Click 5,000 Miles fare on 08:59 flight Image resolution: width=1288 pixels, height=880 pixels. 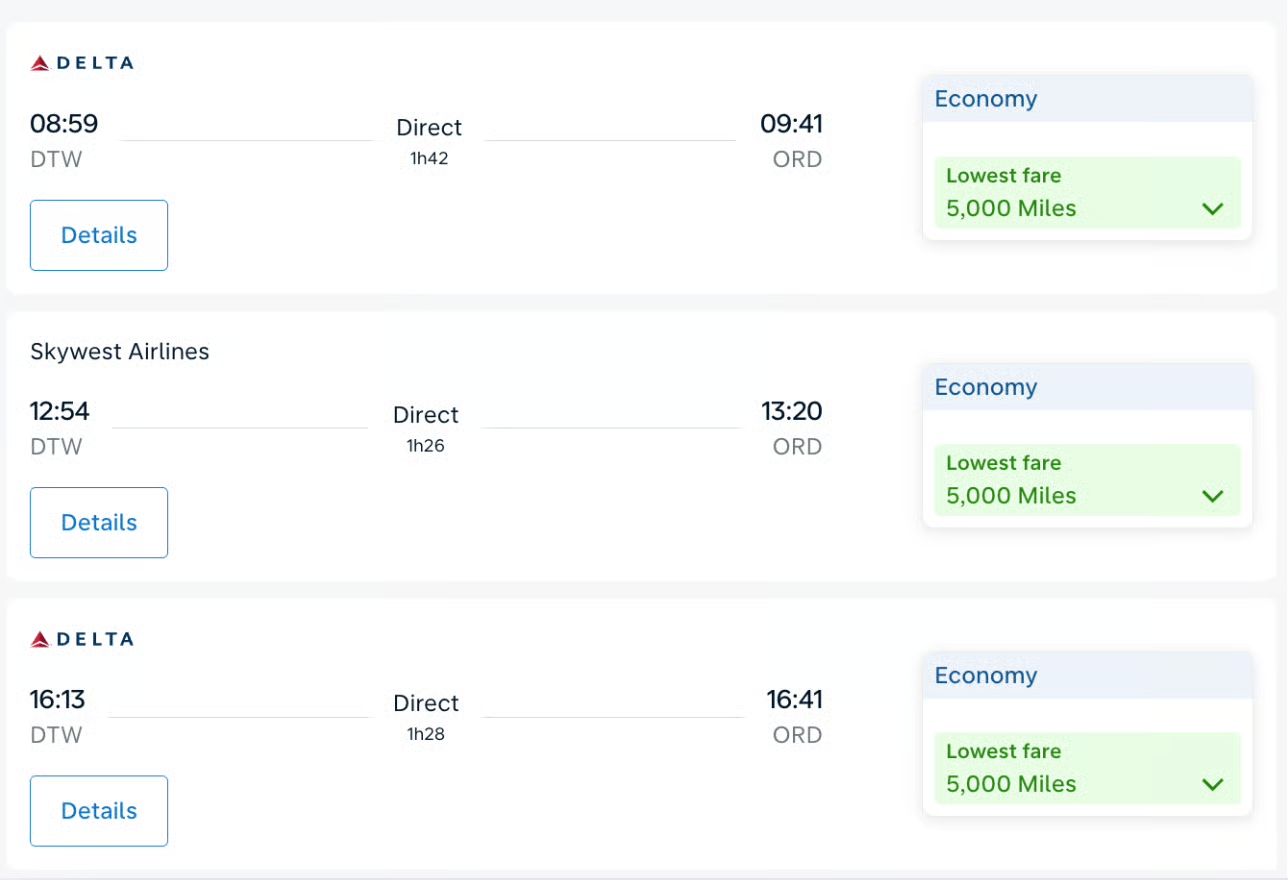click(1011, 208)
